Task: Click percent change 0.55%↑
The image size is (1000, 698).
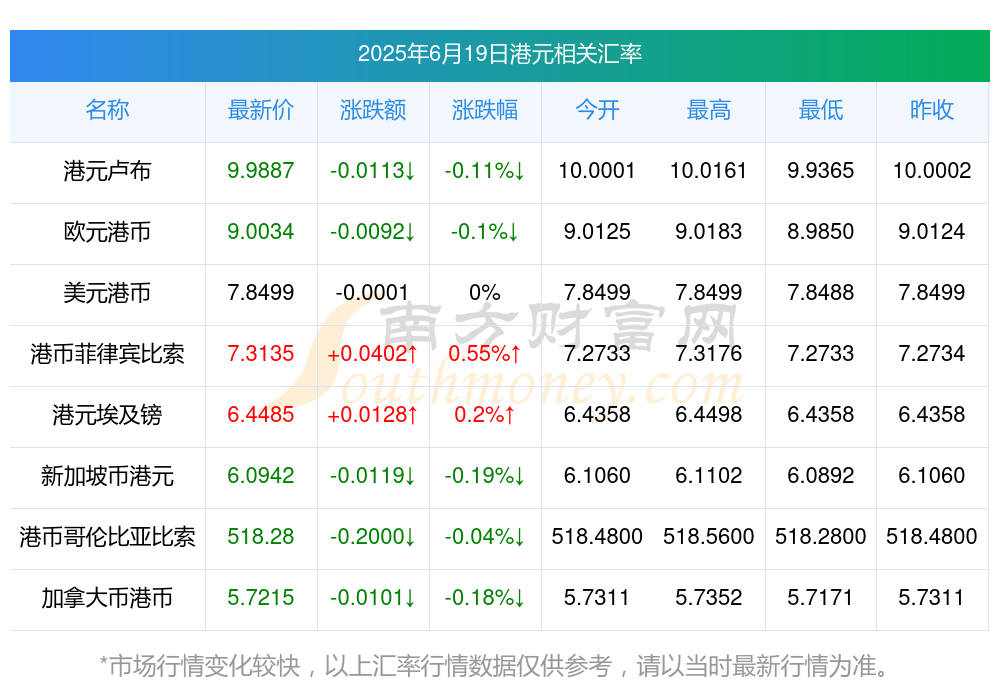Action: tap(485, 353)
